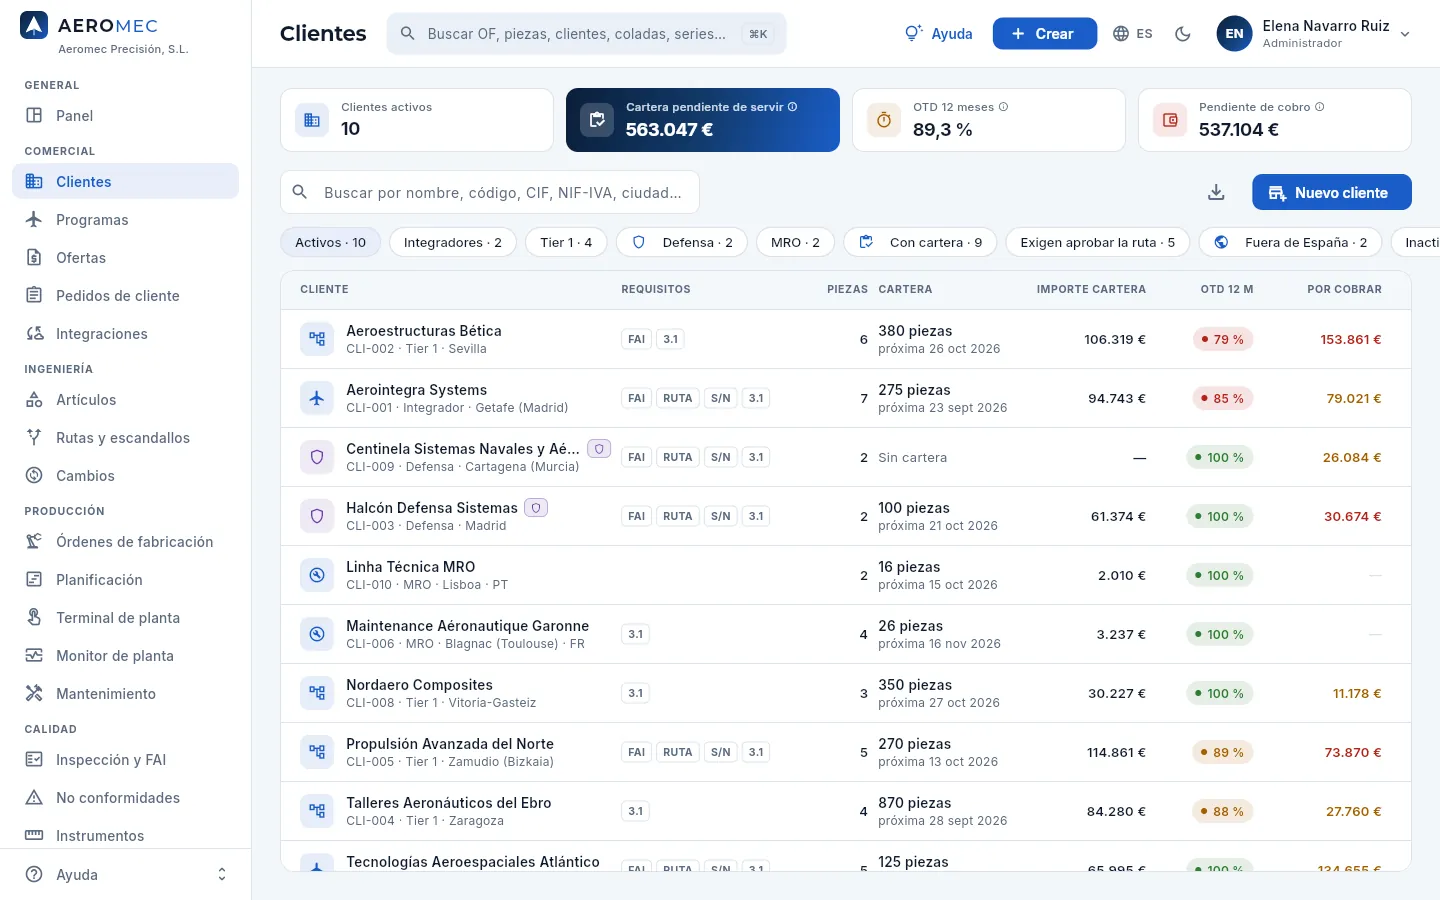Click info icon beside OTD 12 meses
The image size is (1440, 900).
point(1003,107)
